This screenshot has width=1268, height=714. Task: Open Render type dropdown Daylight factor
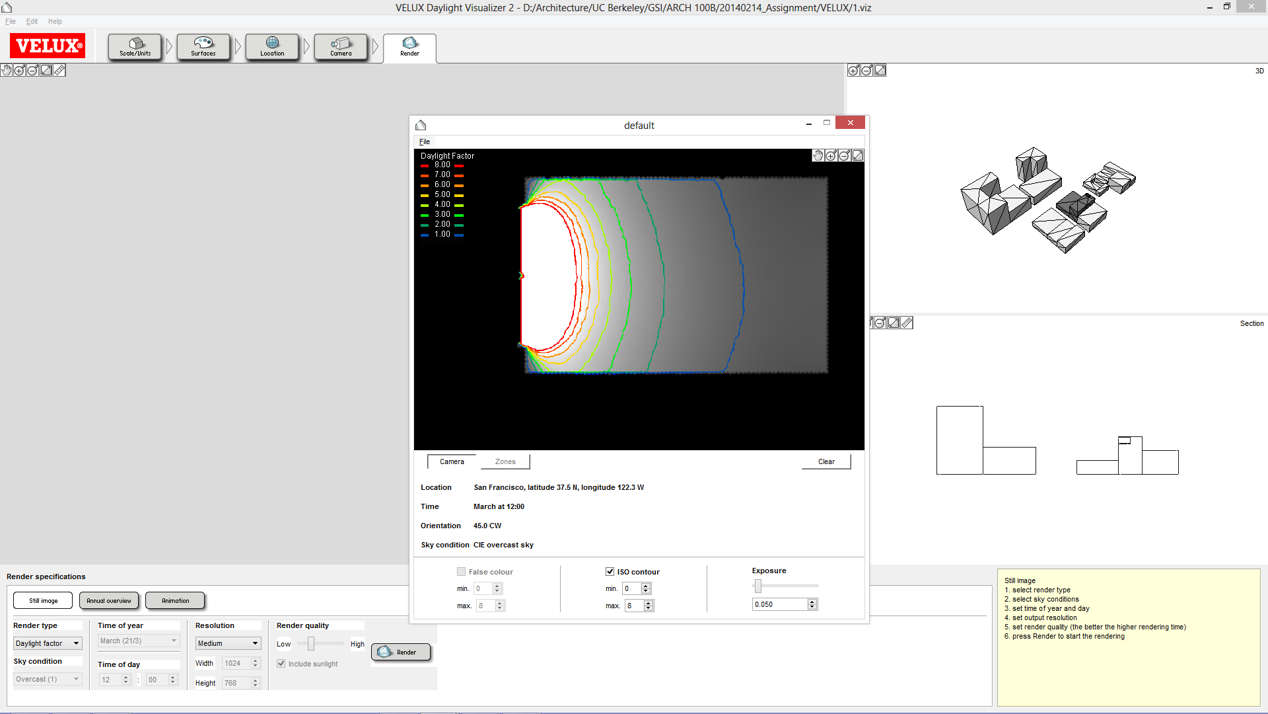[x=47, y=643]
